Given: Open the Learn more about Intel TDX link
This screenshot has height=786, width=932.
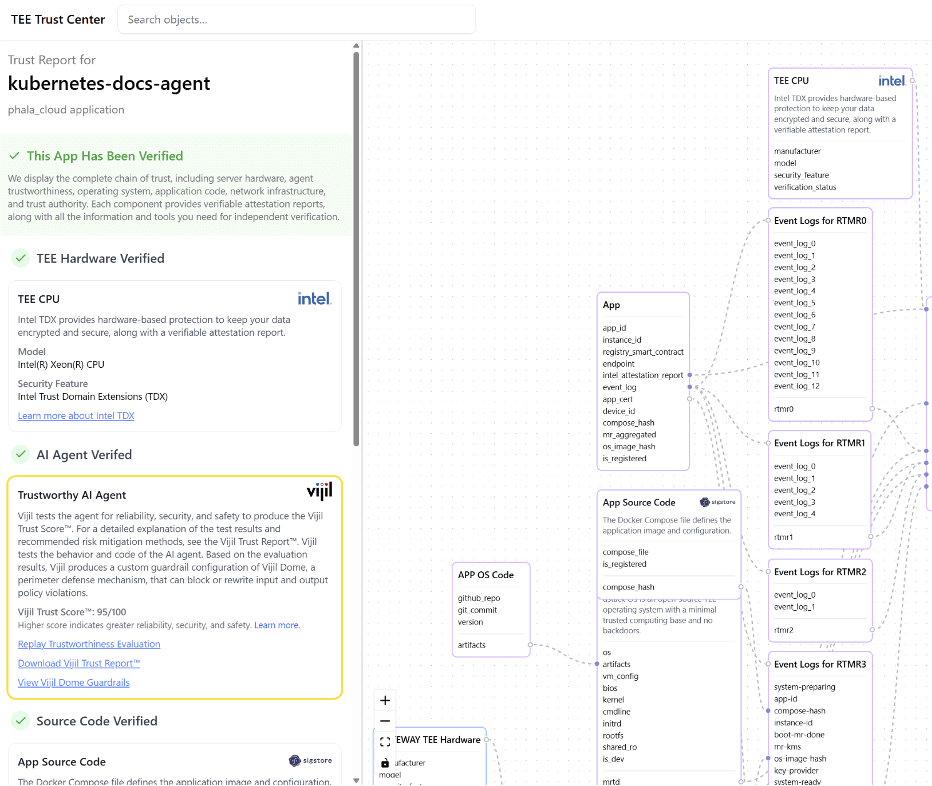Looking at the screenshot, I should tap(76, 416).
